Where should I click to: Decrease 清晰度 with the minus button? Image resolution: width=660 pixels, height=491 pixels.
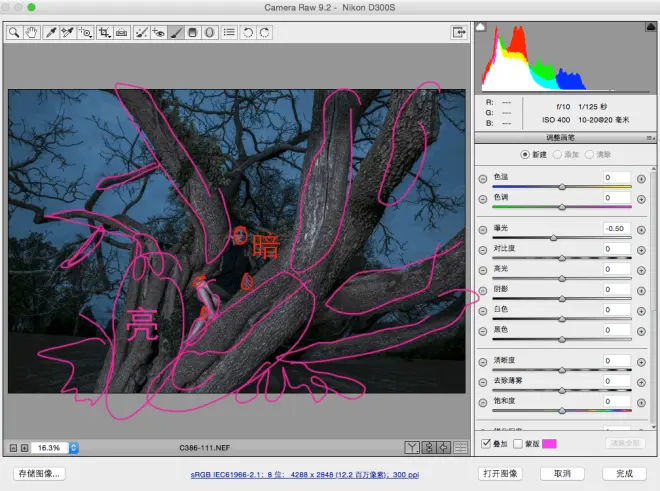(483, 362)
